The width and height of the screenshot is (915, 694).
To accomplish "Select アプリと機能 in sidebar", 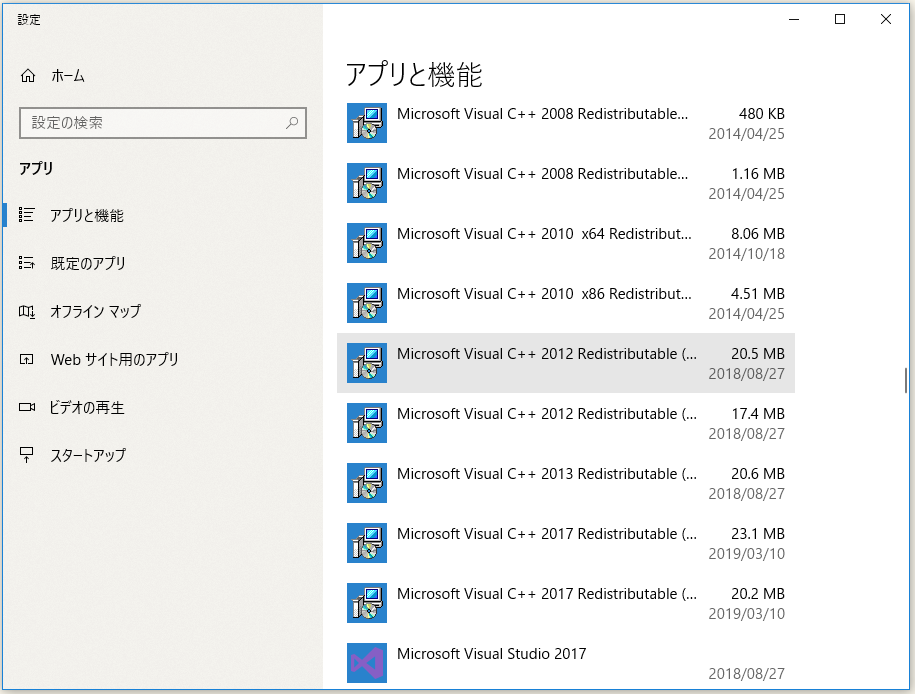I will click(x=87, y=215).
